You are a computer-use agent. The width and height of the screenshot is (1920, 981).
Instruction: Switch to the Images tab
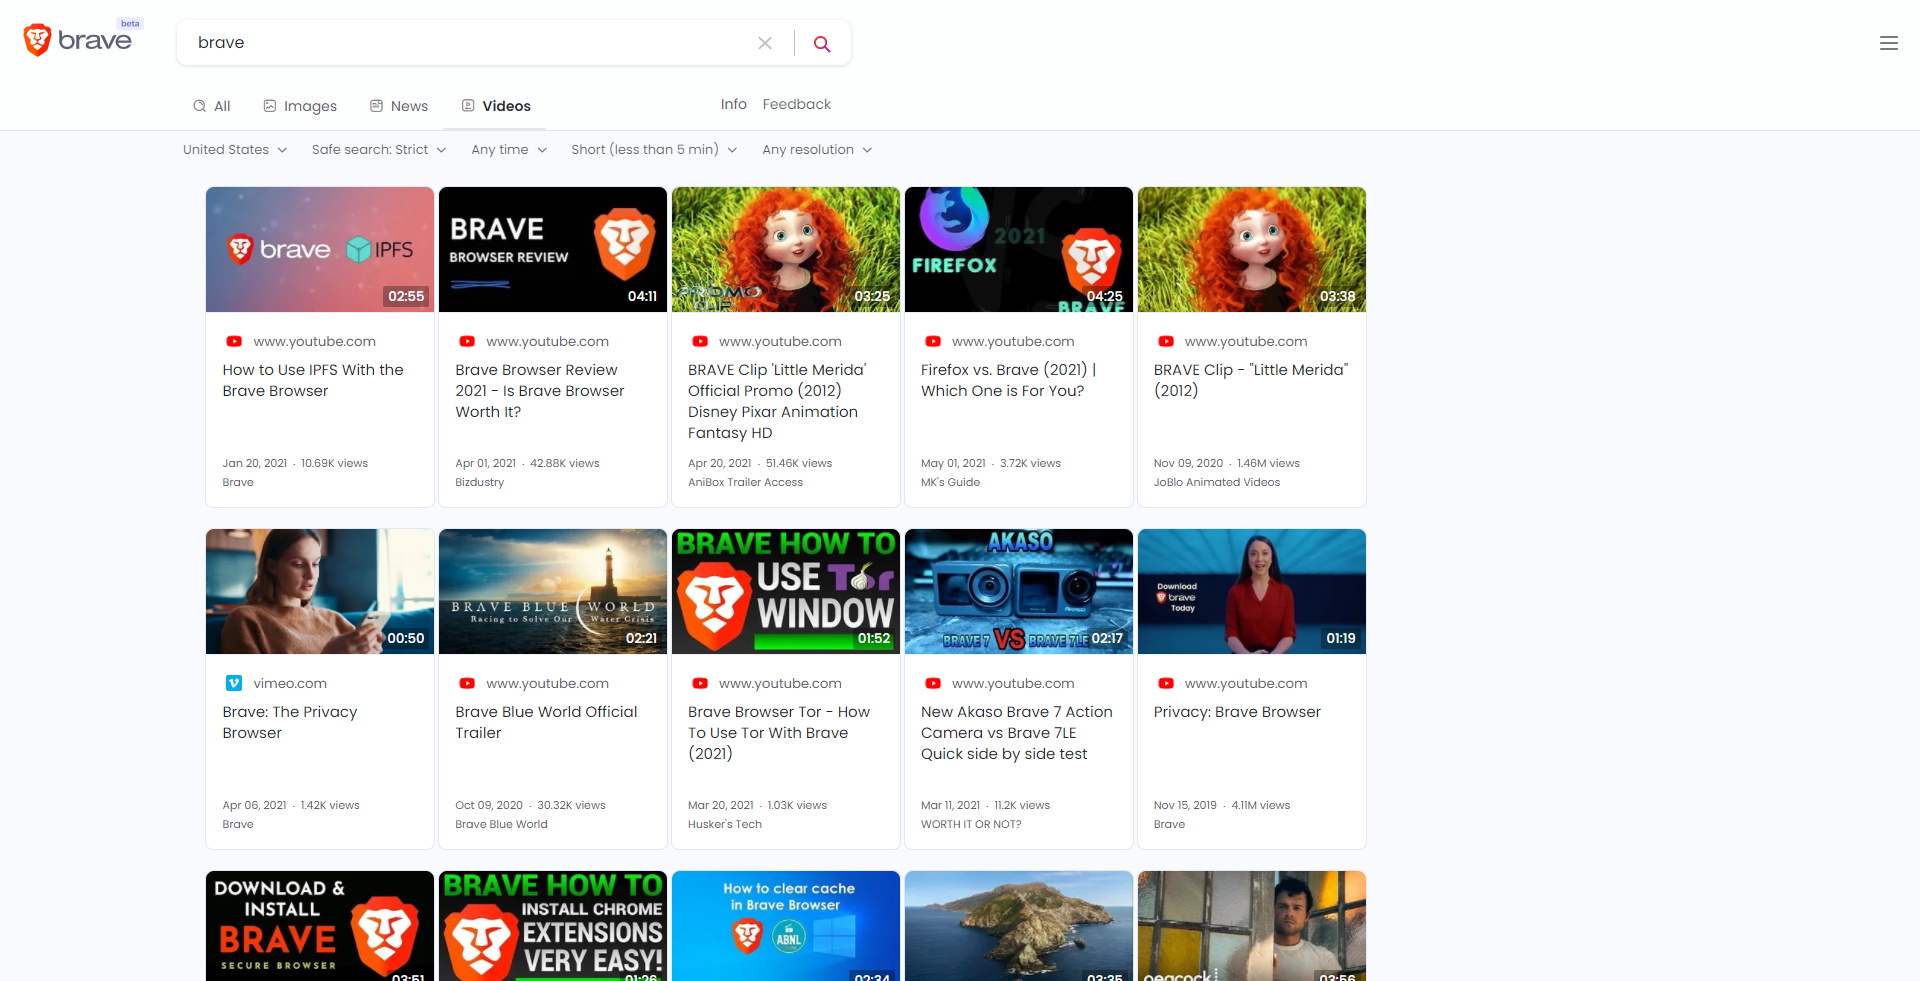point(300,106)
